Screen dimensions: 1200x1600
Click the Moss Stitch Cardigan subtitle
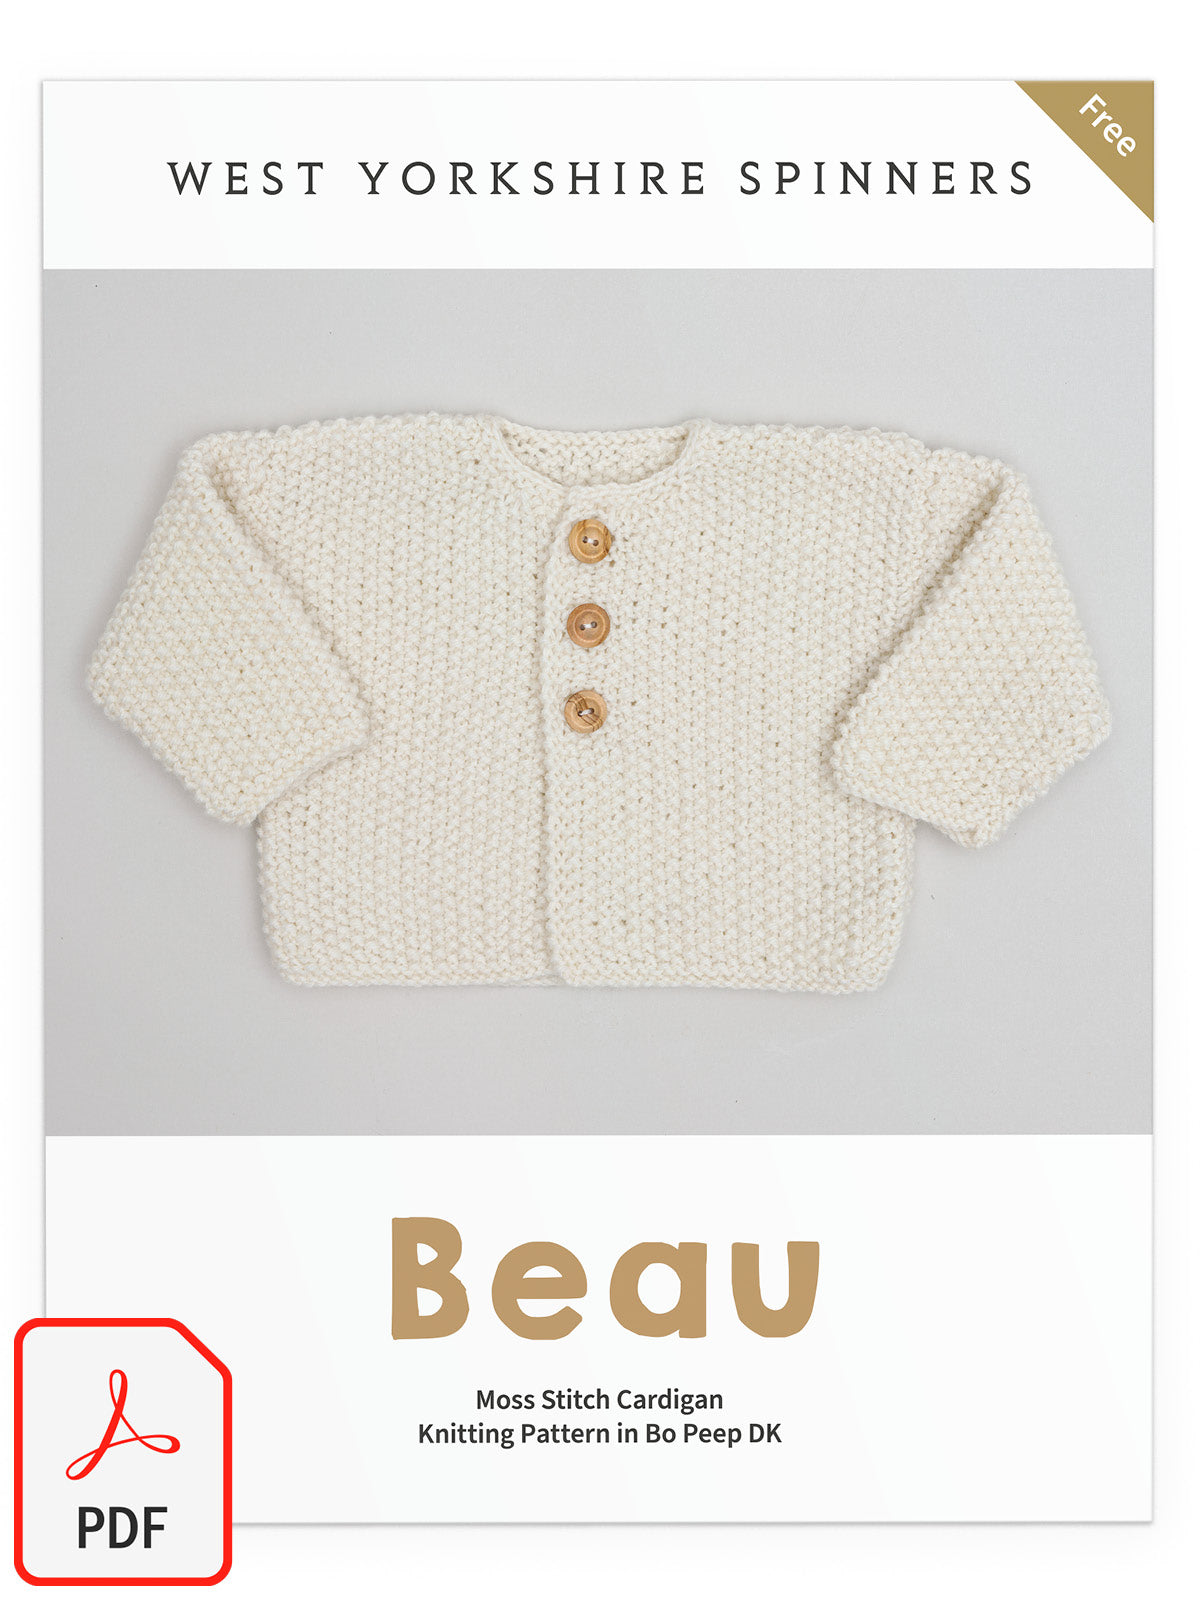599,1399
